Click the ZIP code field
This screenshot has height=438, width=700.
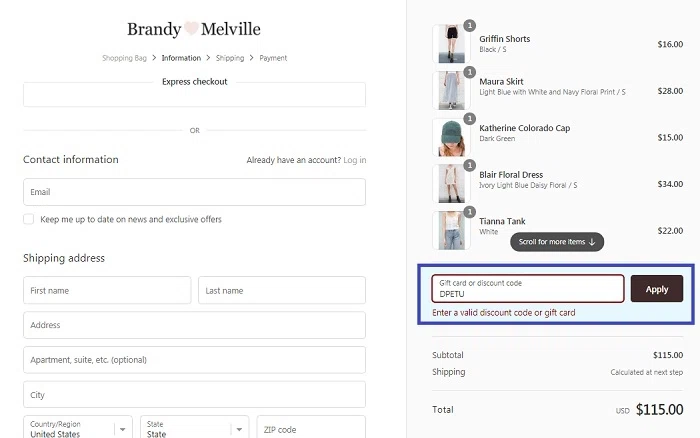pyautogui.click(x=311, y=429)
